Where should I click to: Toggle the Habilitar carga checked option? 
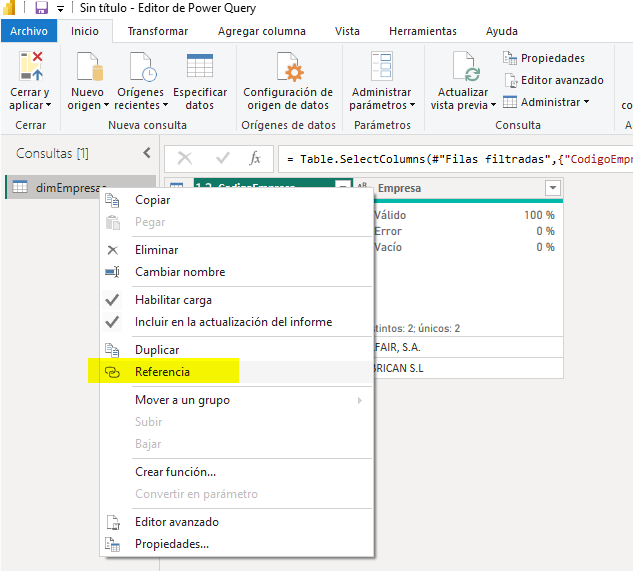173,300
